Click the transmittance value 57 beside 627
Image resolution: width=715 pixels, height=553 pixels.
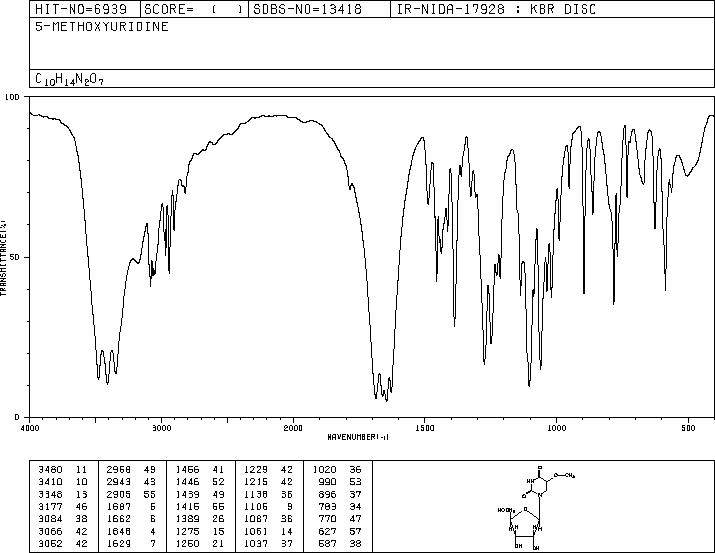click(x=356, y=531)
